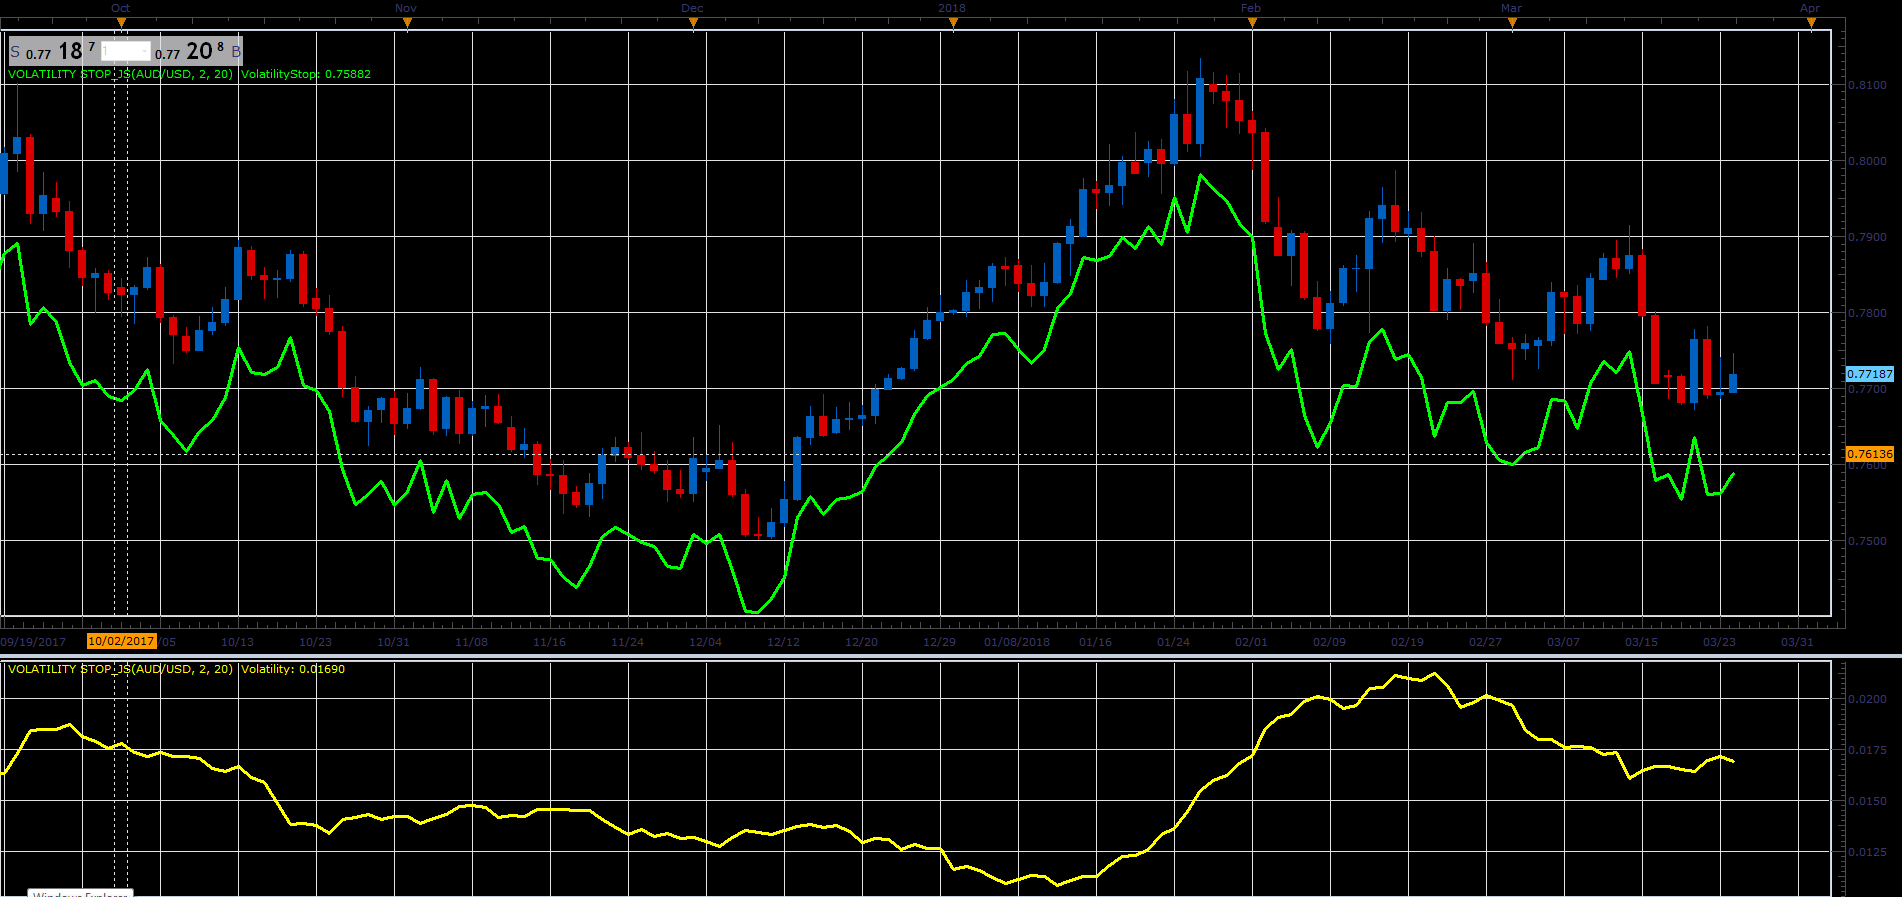The height and width of the screenshot is (897, 1902).
Task: Click the 01/16 date axis label
Action: point(1095,642)
